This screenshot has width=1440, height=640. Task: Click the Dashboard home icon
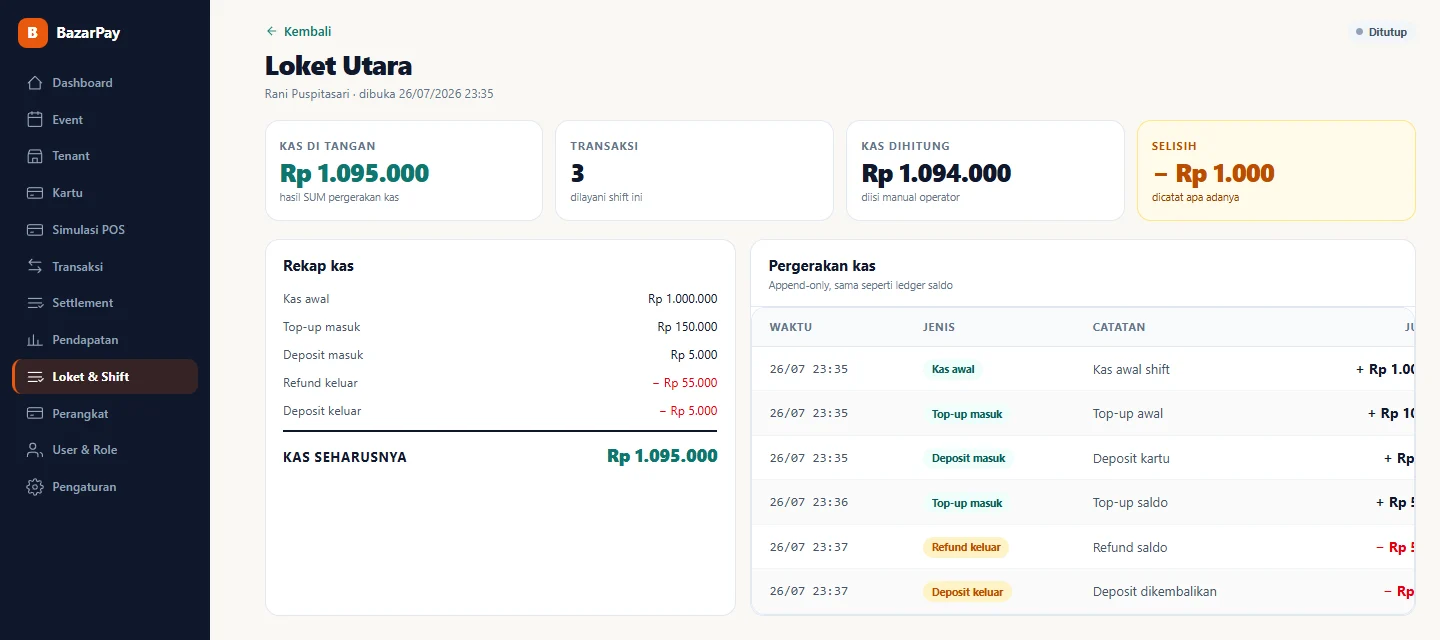(35, 83)
